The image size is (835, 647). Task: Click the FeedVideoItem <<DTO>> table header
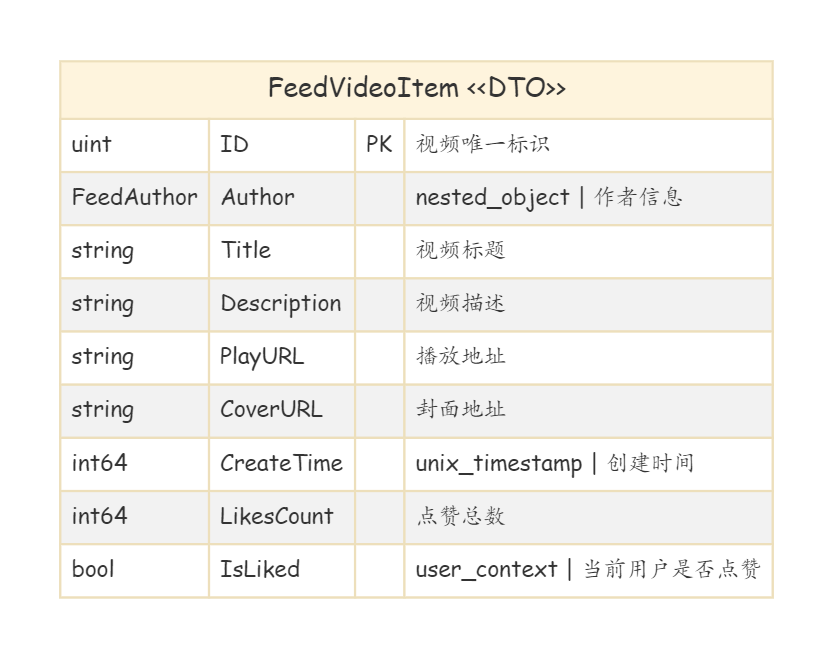[416, 88]
